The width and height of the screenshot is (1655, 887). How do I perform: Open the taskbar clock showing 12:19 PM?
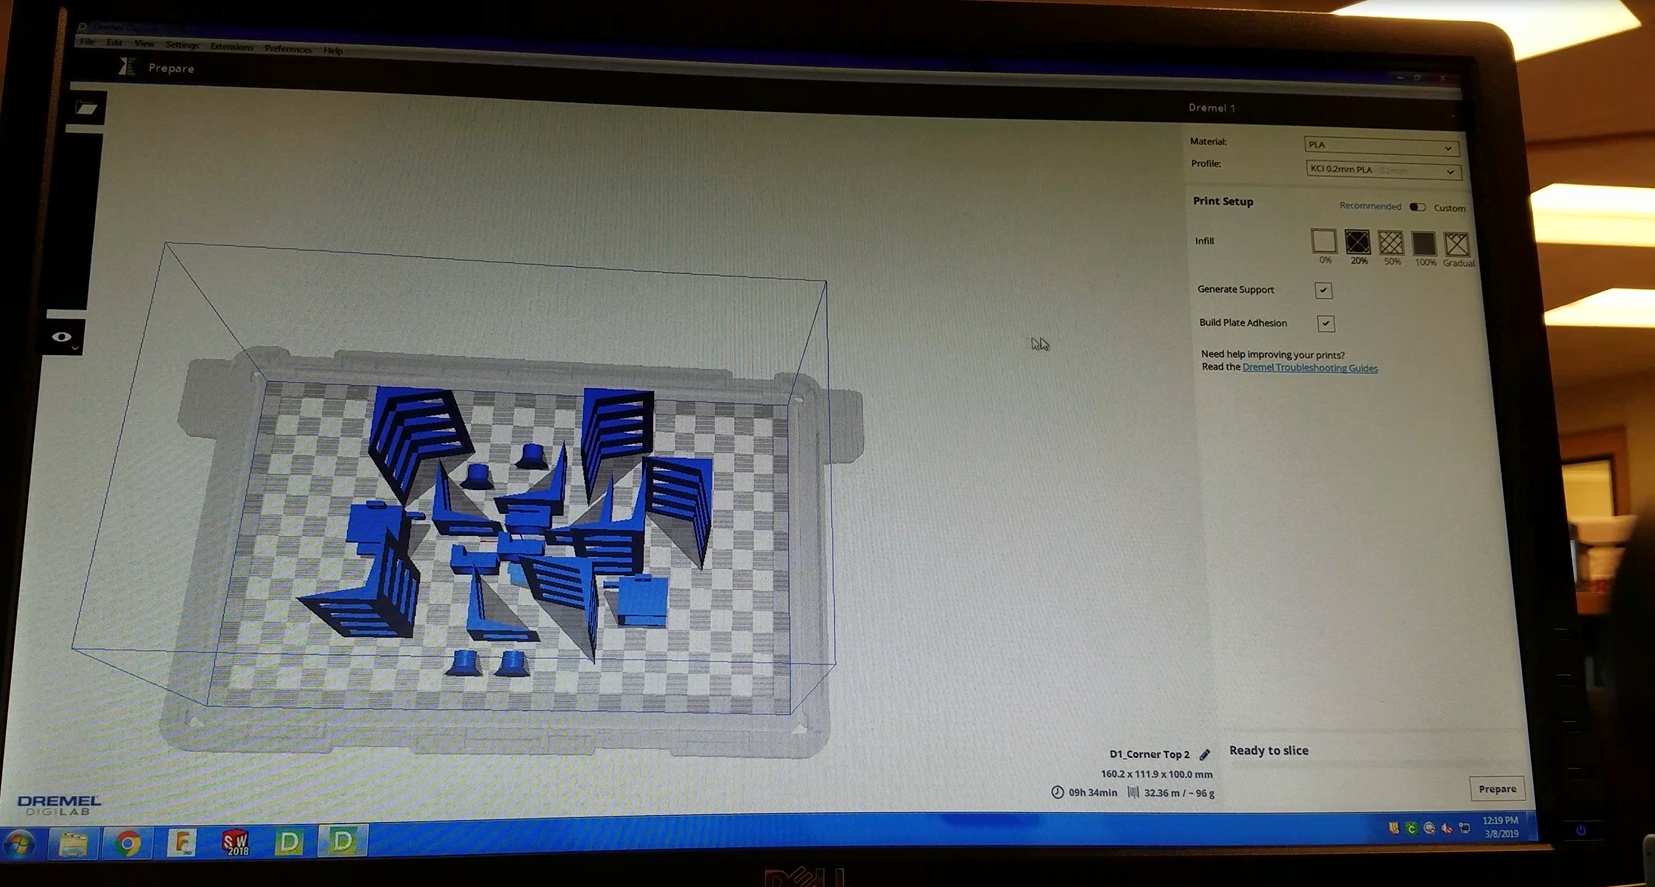pyautogui.click(x=1500, y=827)
